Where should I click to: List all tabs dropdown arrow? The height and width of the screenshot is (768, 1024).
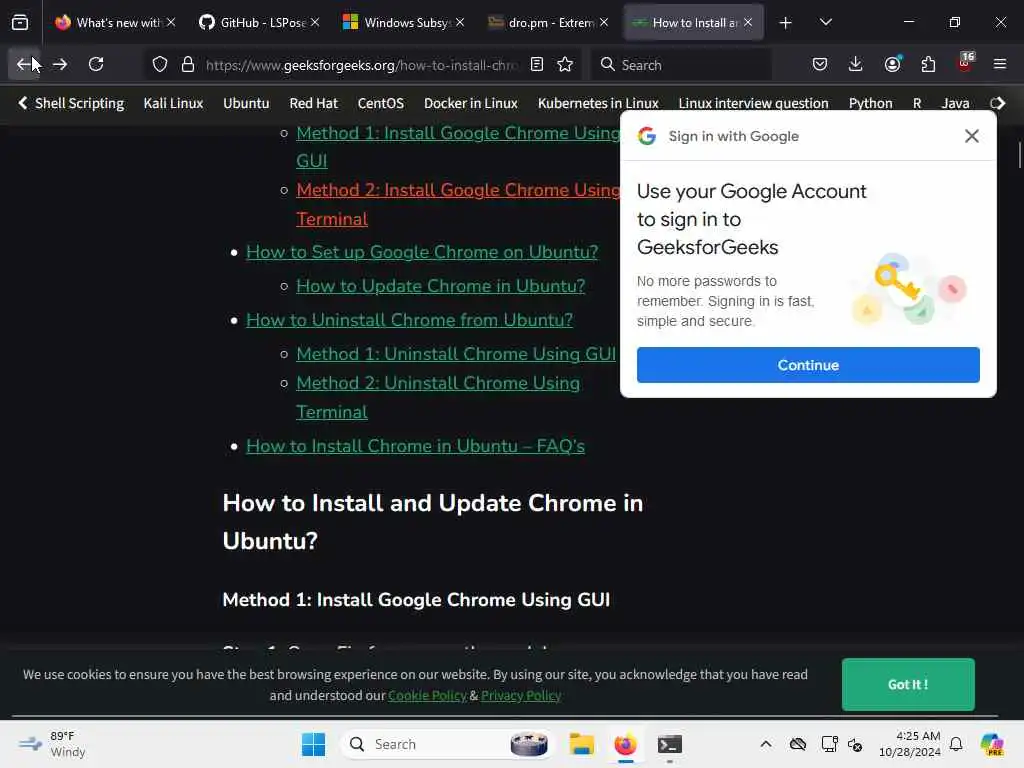click(825, 23)
